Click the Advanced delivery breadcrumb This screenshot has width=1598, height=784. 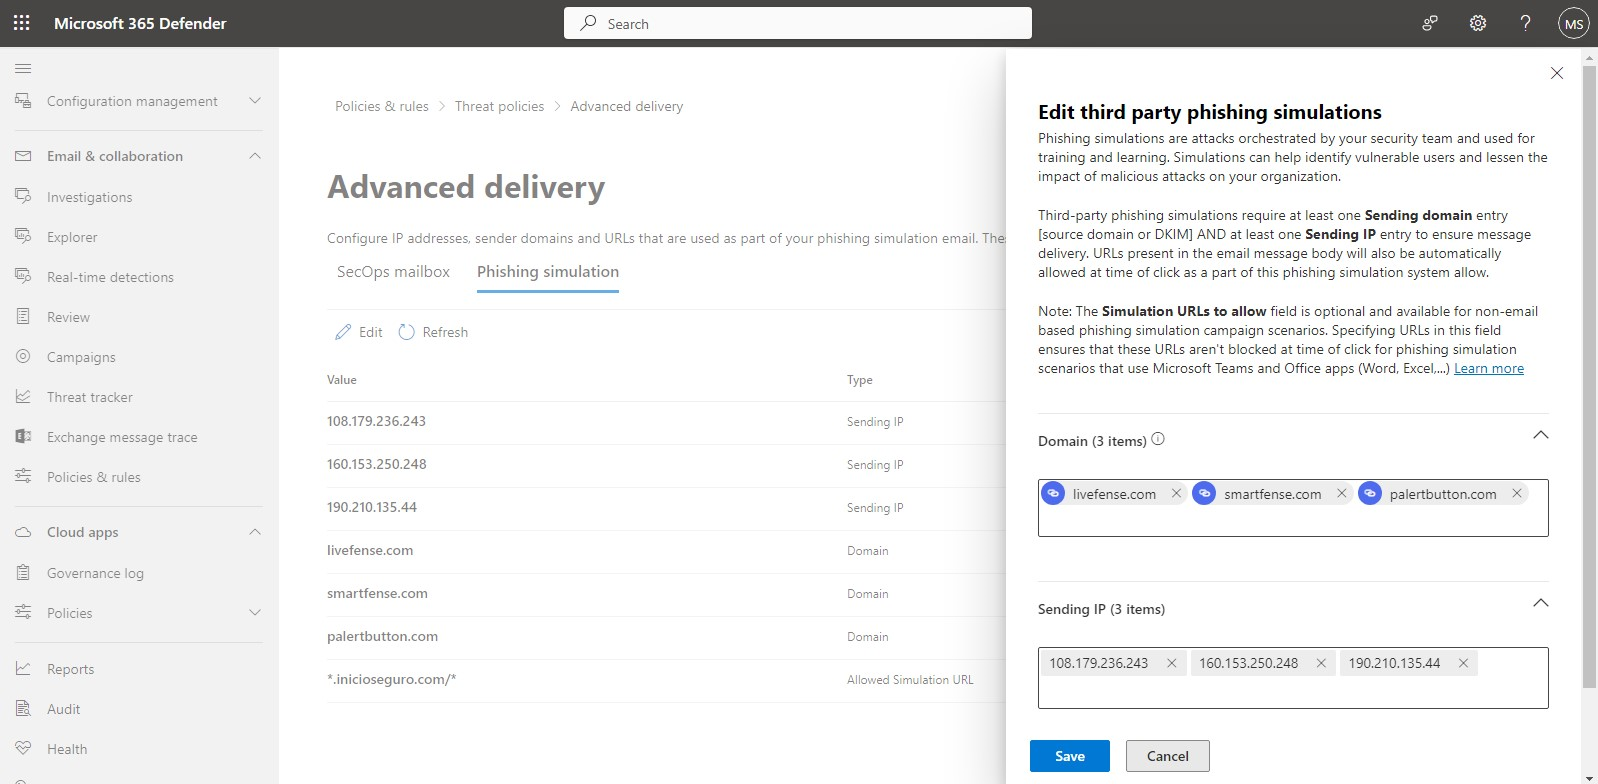627,106
